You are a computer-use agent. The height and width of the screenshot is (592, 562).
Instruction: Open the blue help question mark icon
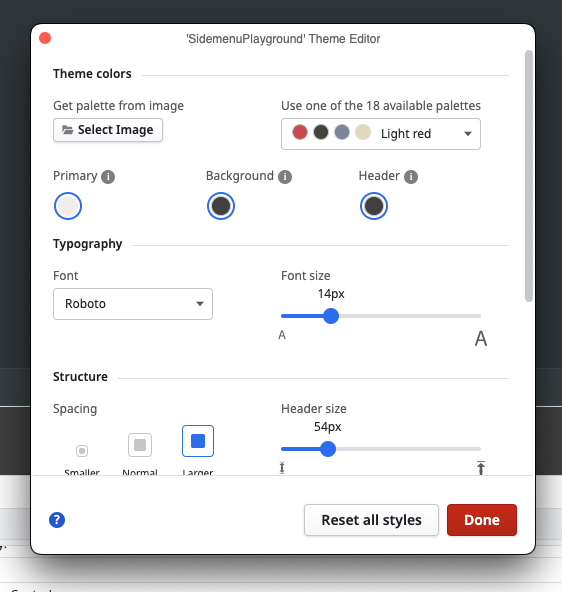coord(57,520)
